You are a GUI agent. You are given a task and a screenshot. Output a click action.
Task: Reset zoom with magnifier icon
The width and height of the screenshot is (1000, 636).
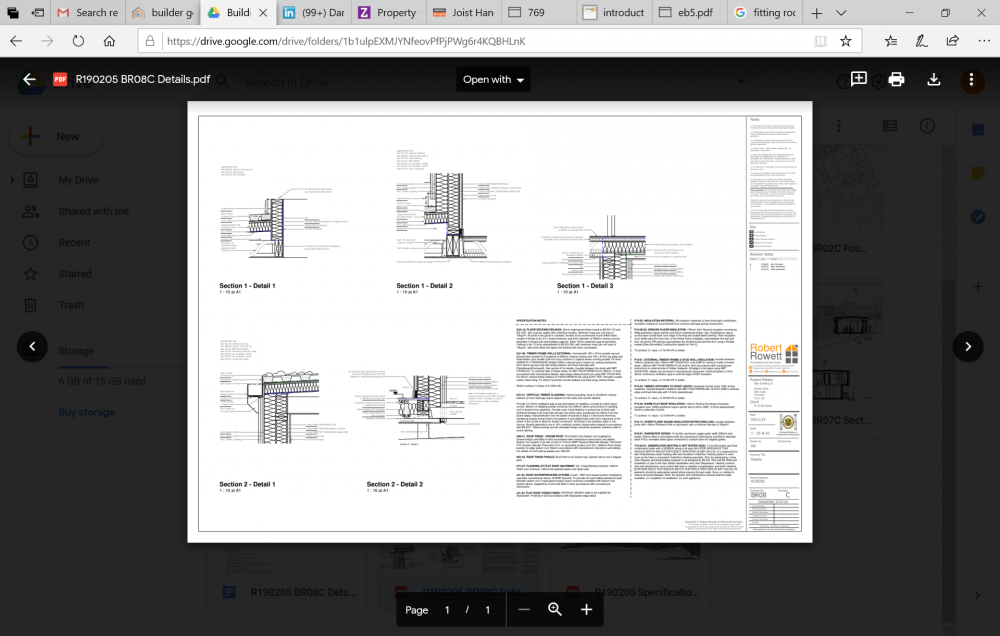pos(555,610)
